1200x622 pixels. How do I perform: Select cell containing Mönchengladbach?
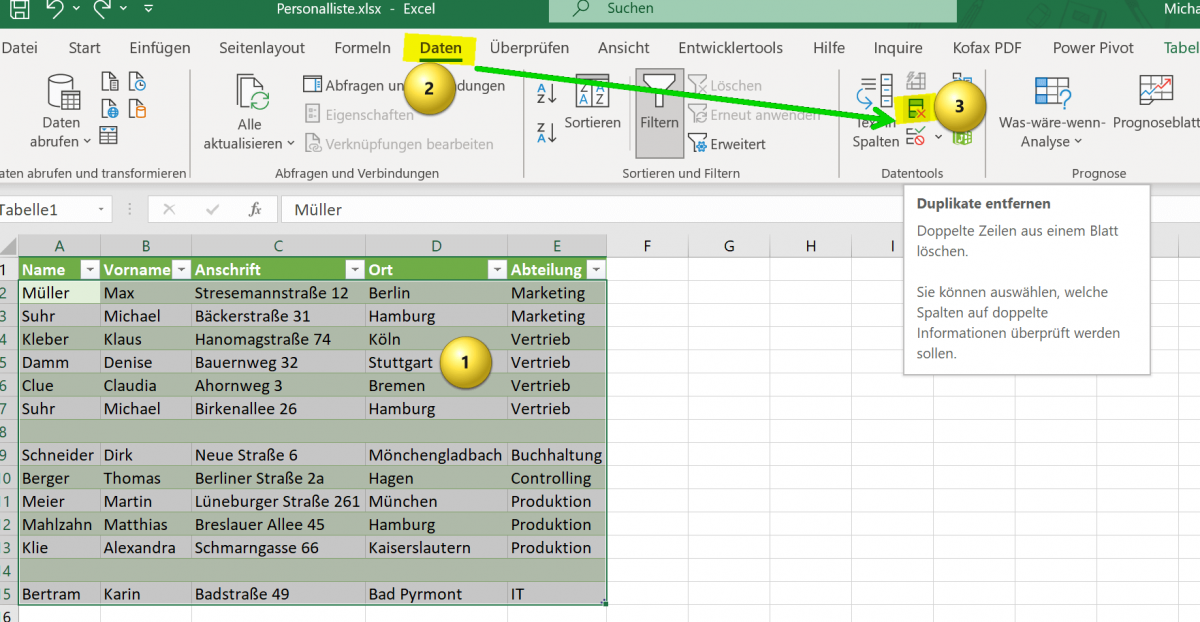point(435,455)
